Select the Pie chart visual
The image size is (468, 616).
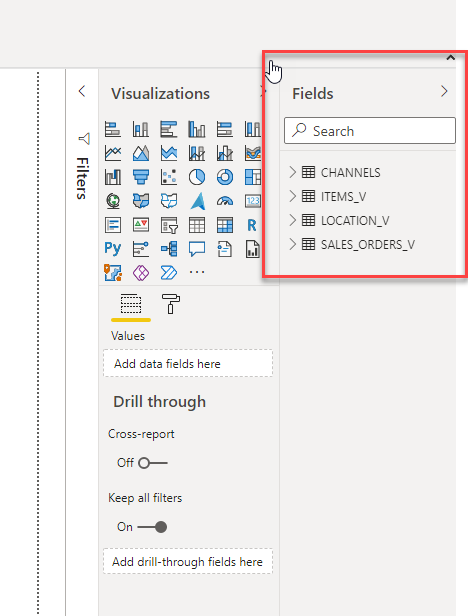click(x=197, y=177)
